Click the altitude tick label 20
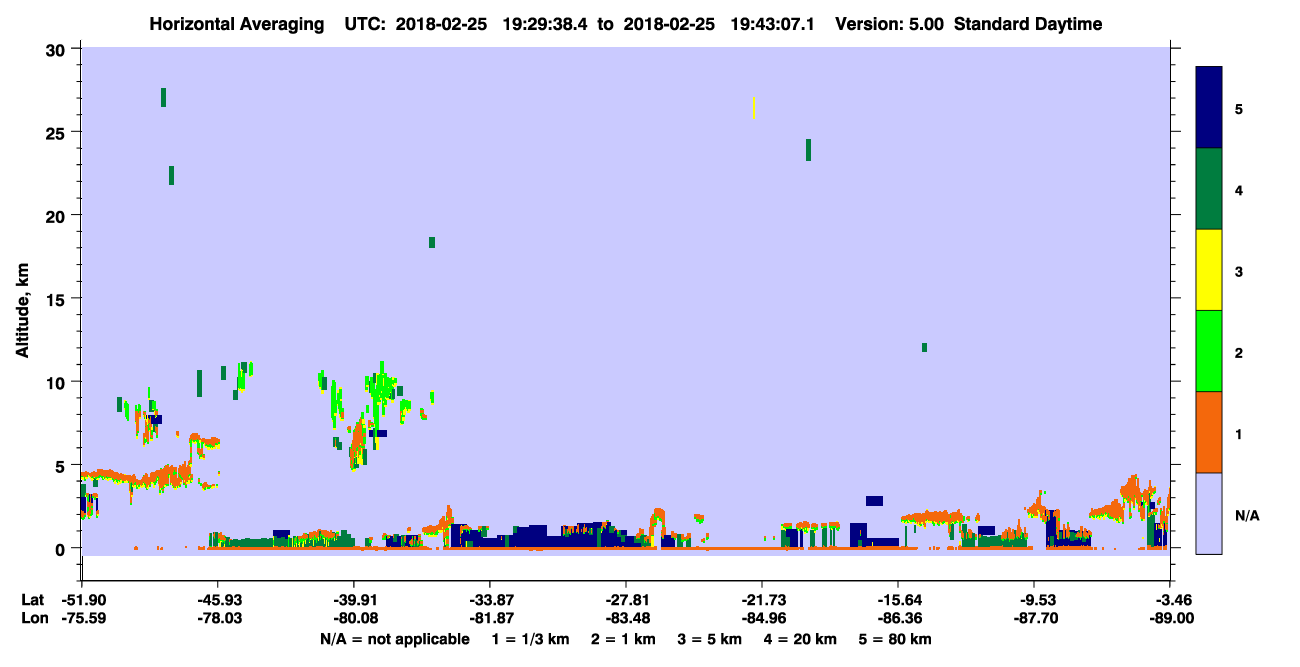Viewport: 1300px width, 667px height. pyautogui.click(x=58, y=216)
